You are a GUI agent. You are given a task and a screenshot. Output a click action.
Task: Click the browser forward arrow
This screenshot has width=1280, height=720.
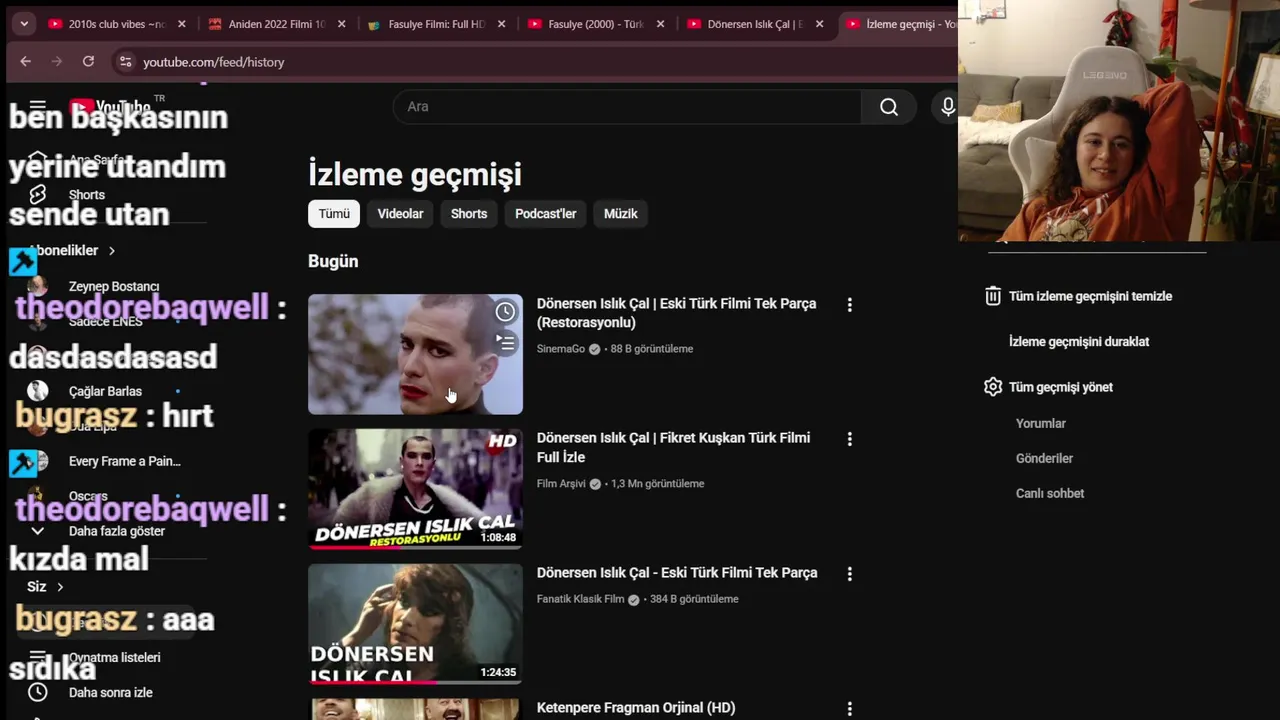coord(57,61)
